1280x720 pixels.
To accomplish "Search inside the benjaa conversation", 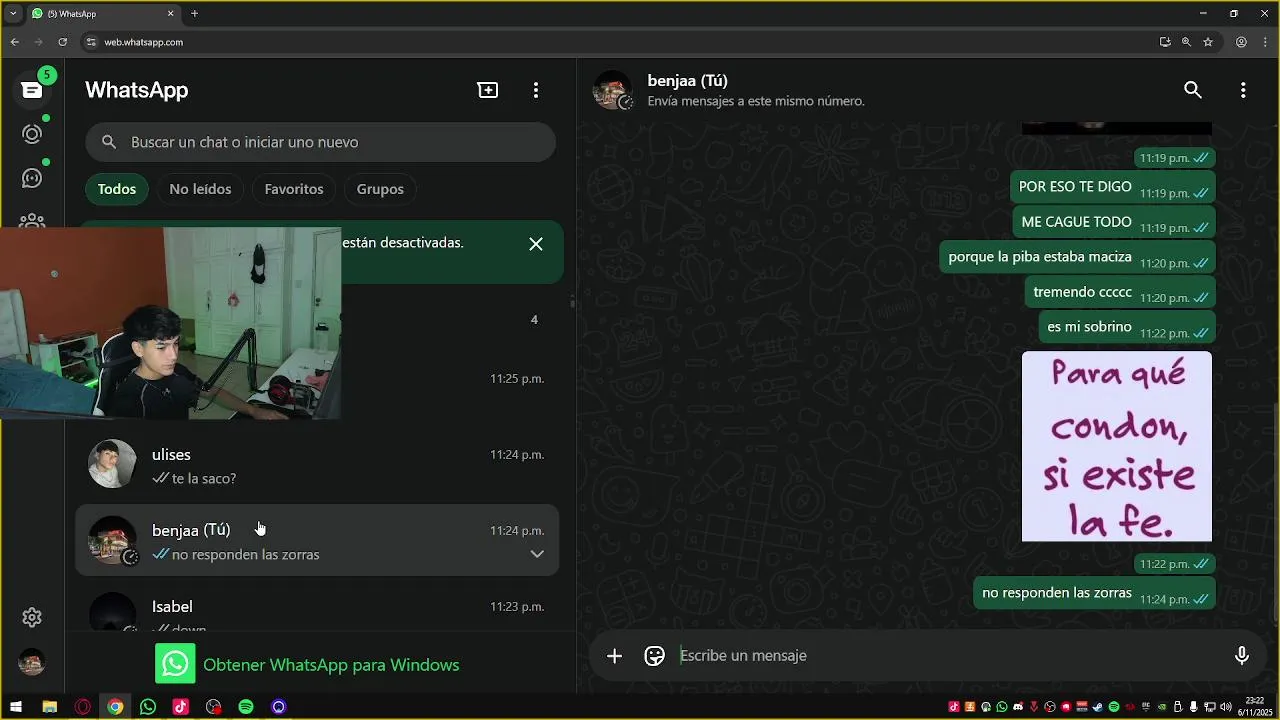I will point(1193,90).
